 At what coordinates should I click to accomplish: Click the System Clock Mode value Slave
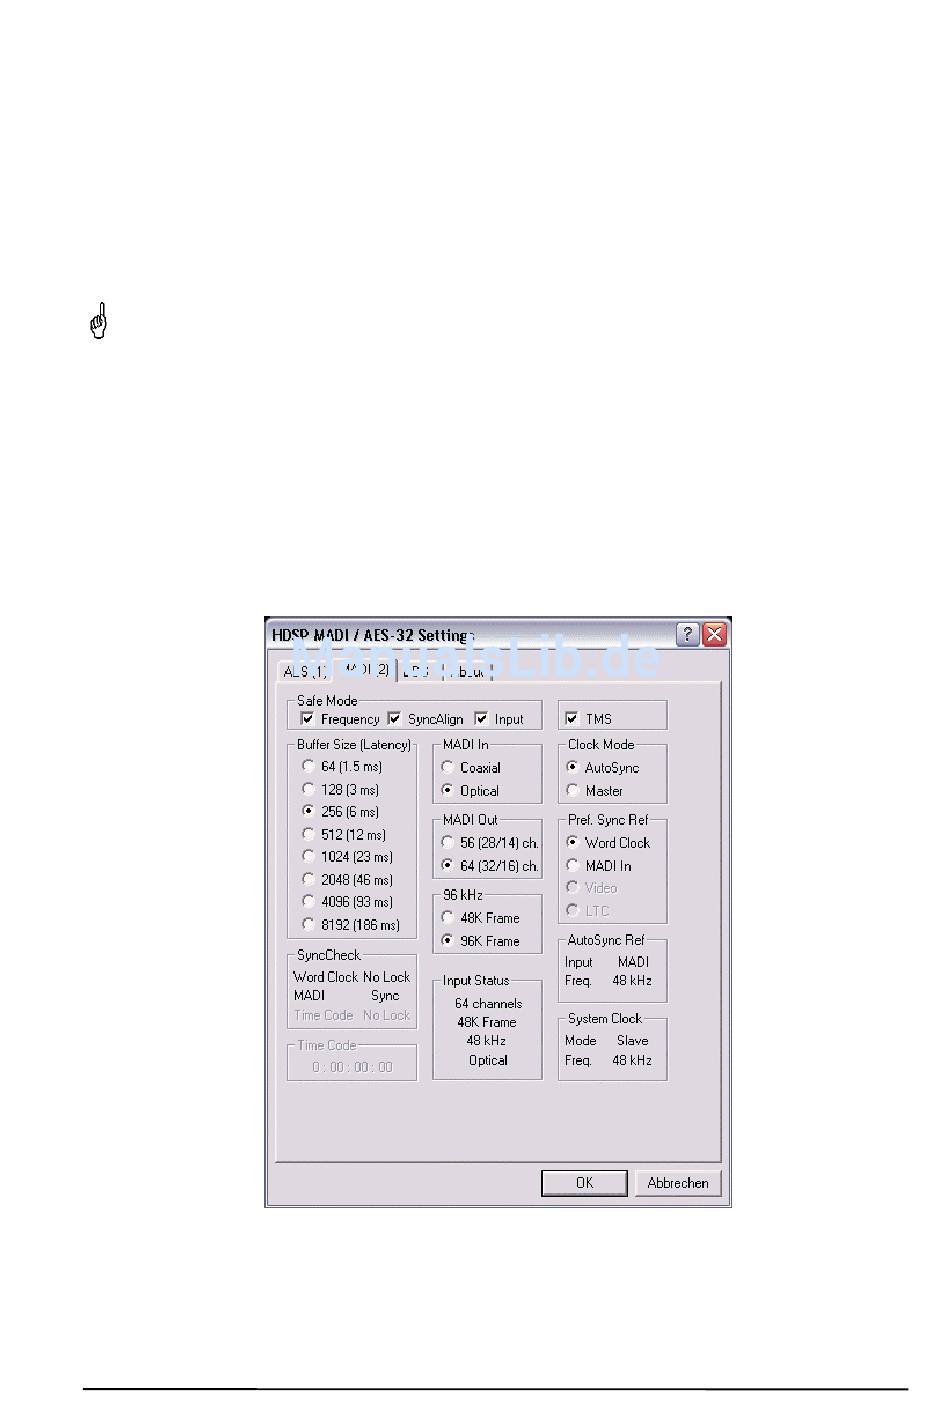[x=632, y=1040]
